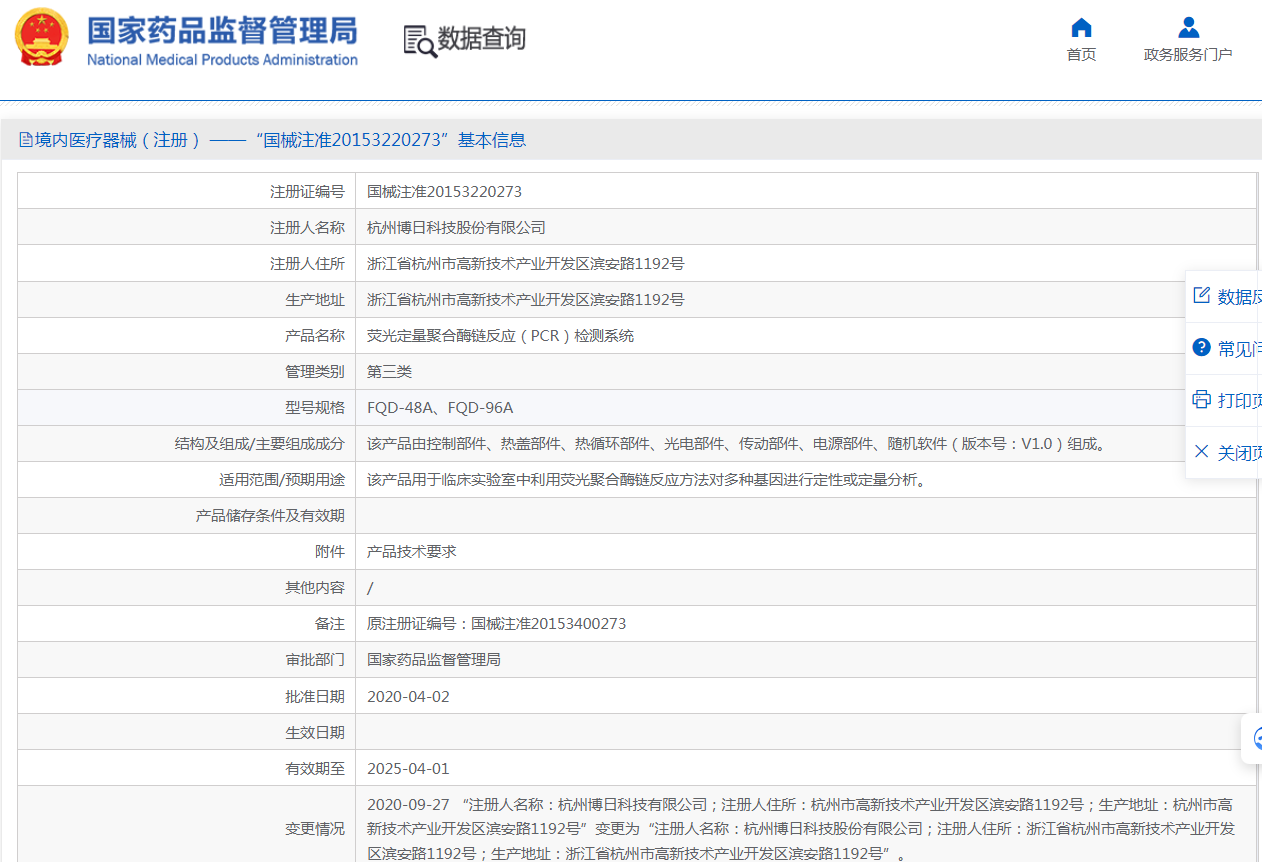Click the 荧光定量聚合酶链反应（PCR）检测系统 product name

[501, 335]
